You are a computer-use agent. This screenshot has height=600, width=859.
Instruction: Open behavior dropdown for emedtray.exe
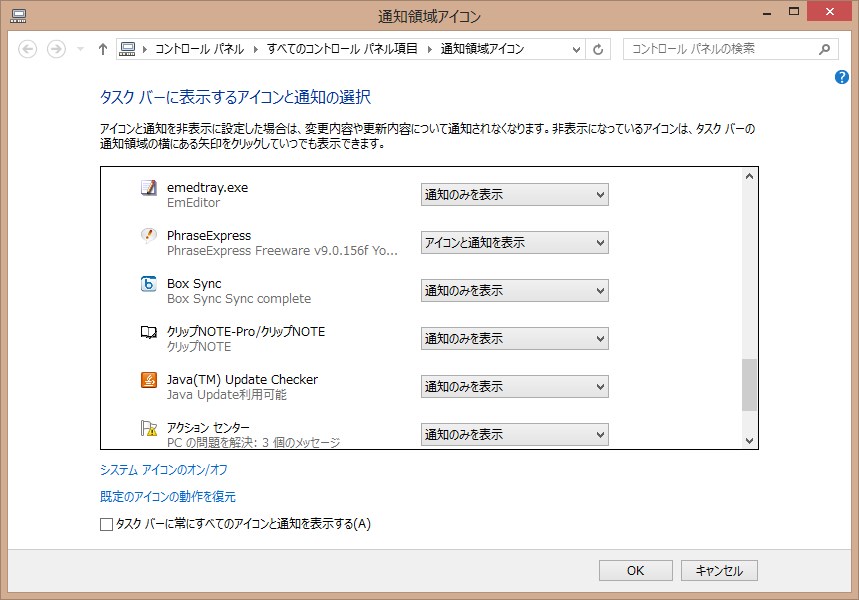point(514,195)
